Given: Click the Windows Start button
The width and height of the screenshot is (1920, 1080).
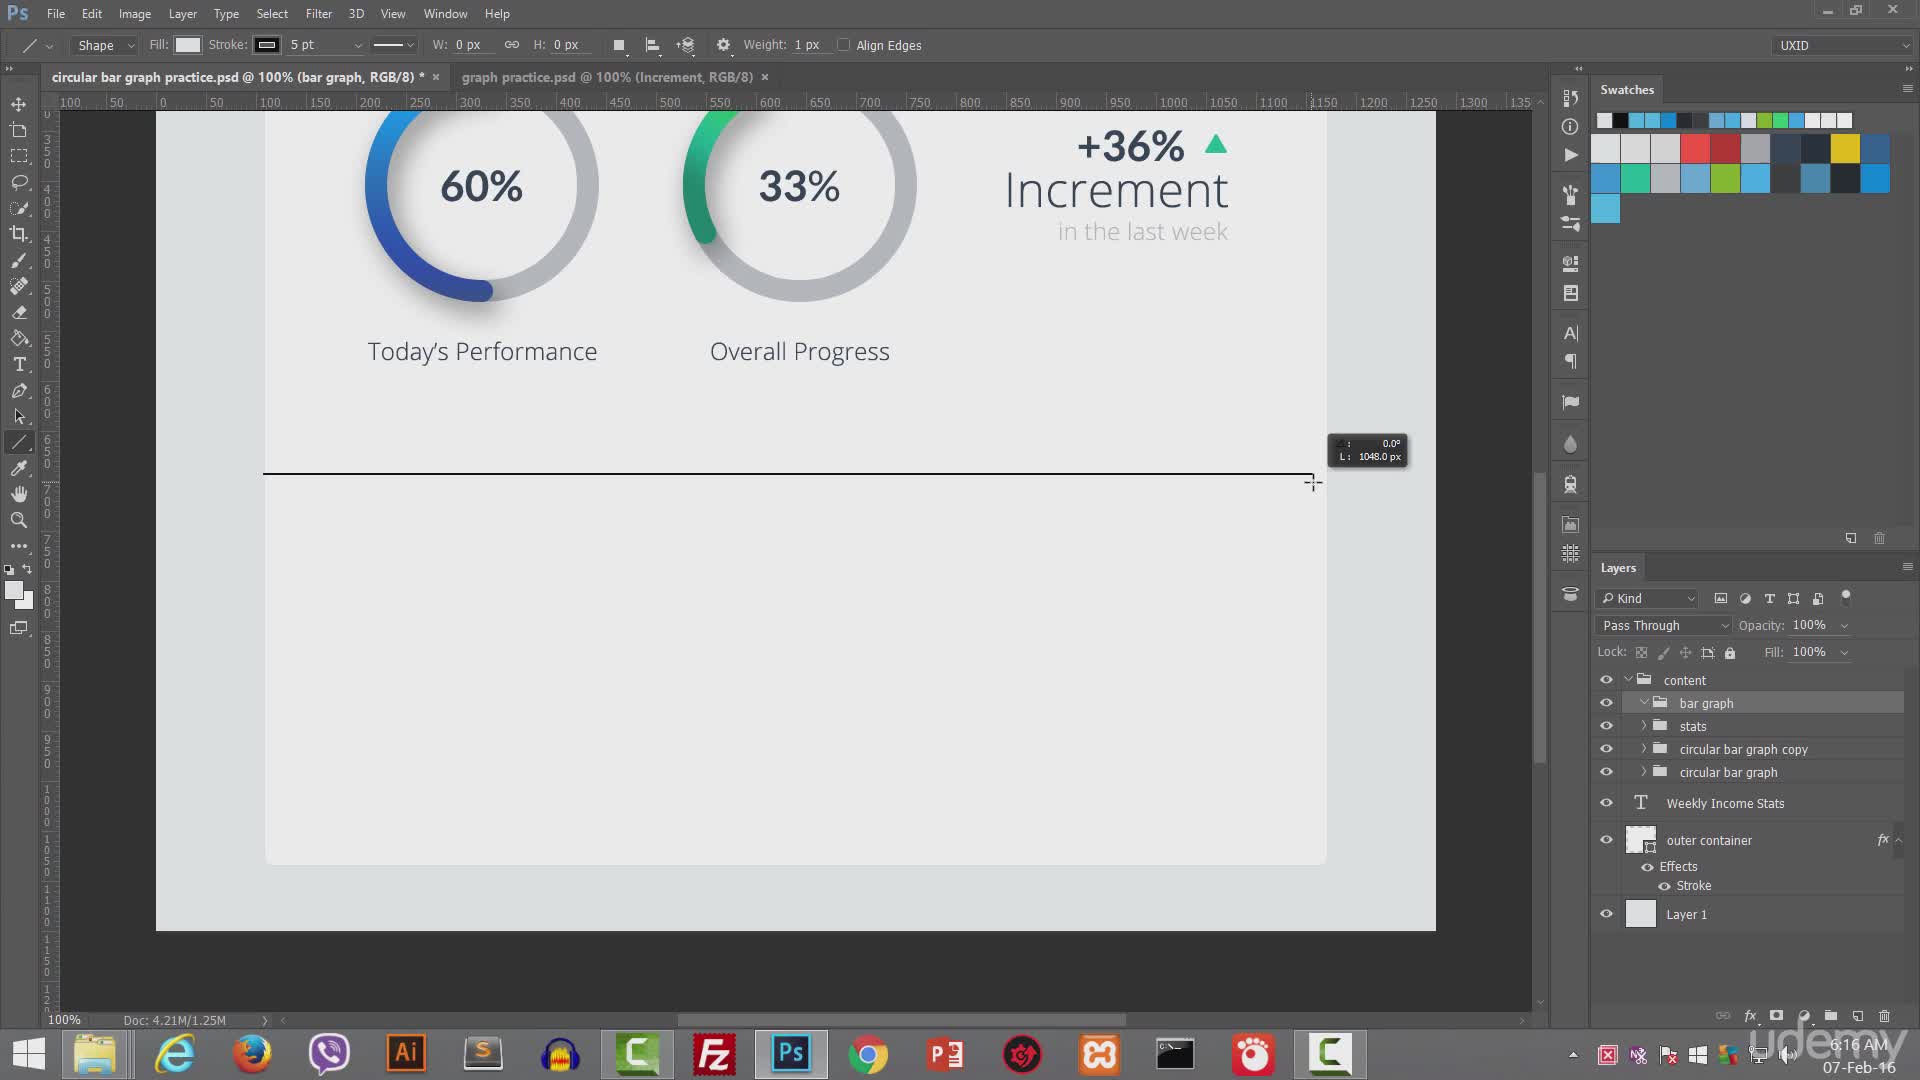Looking at the screenshot, I should tap(29, 1054).
